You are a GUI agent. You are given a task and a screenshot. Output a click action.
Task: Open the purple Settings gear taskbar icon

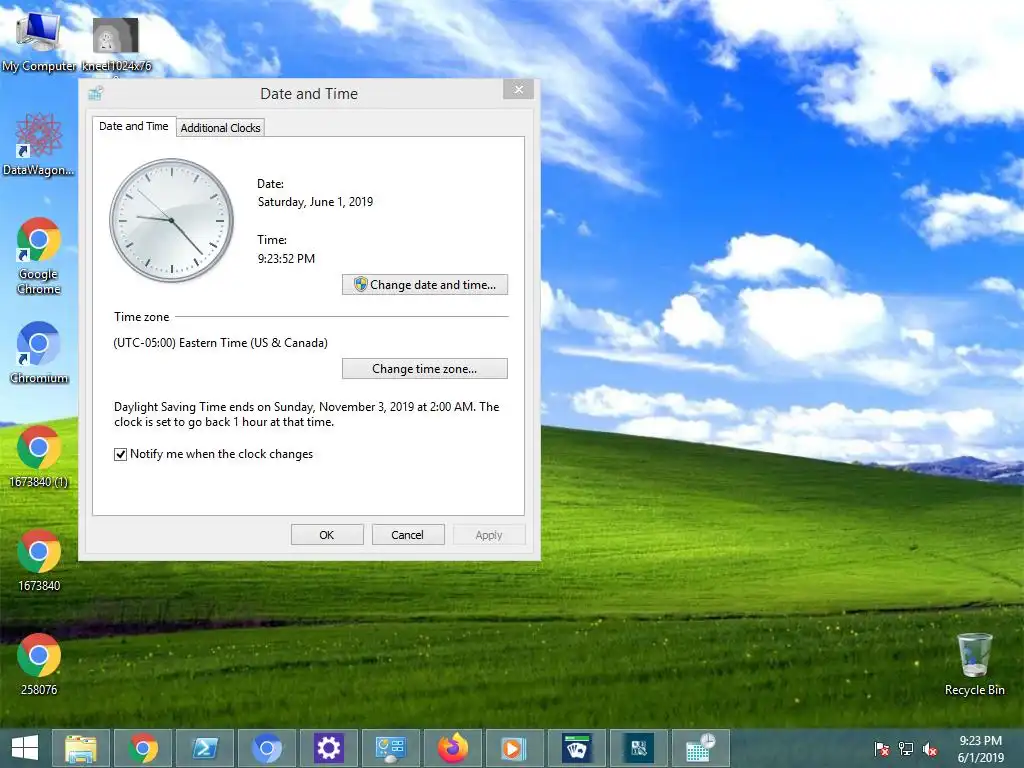click(x=328, y=748)
